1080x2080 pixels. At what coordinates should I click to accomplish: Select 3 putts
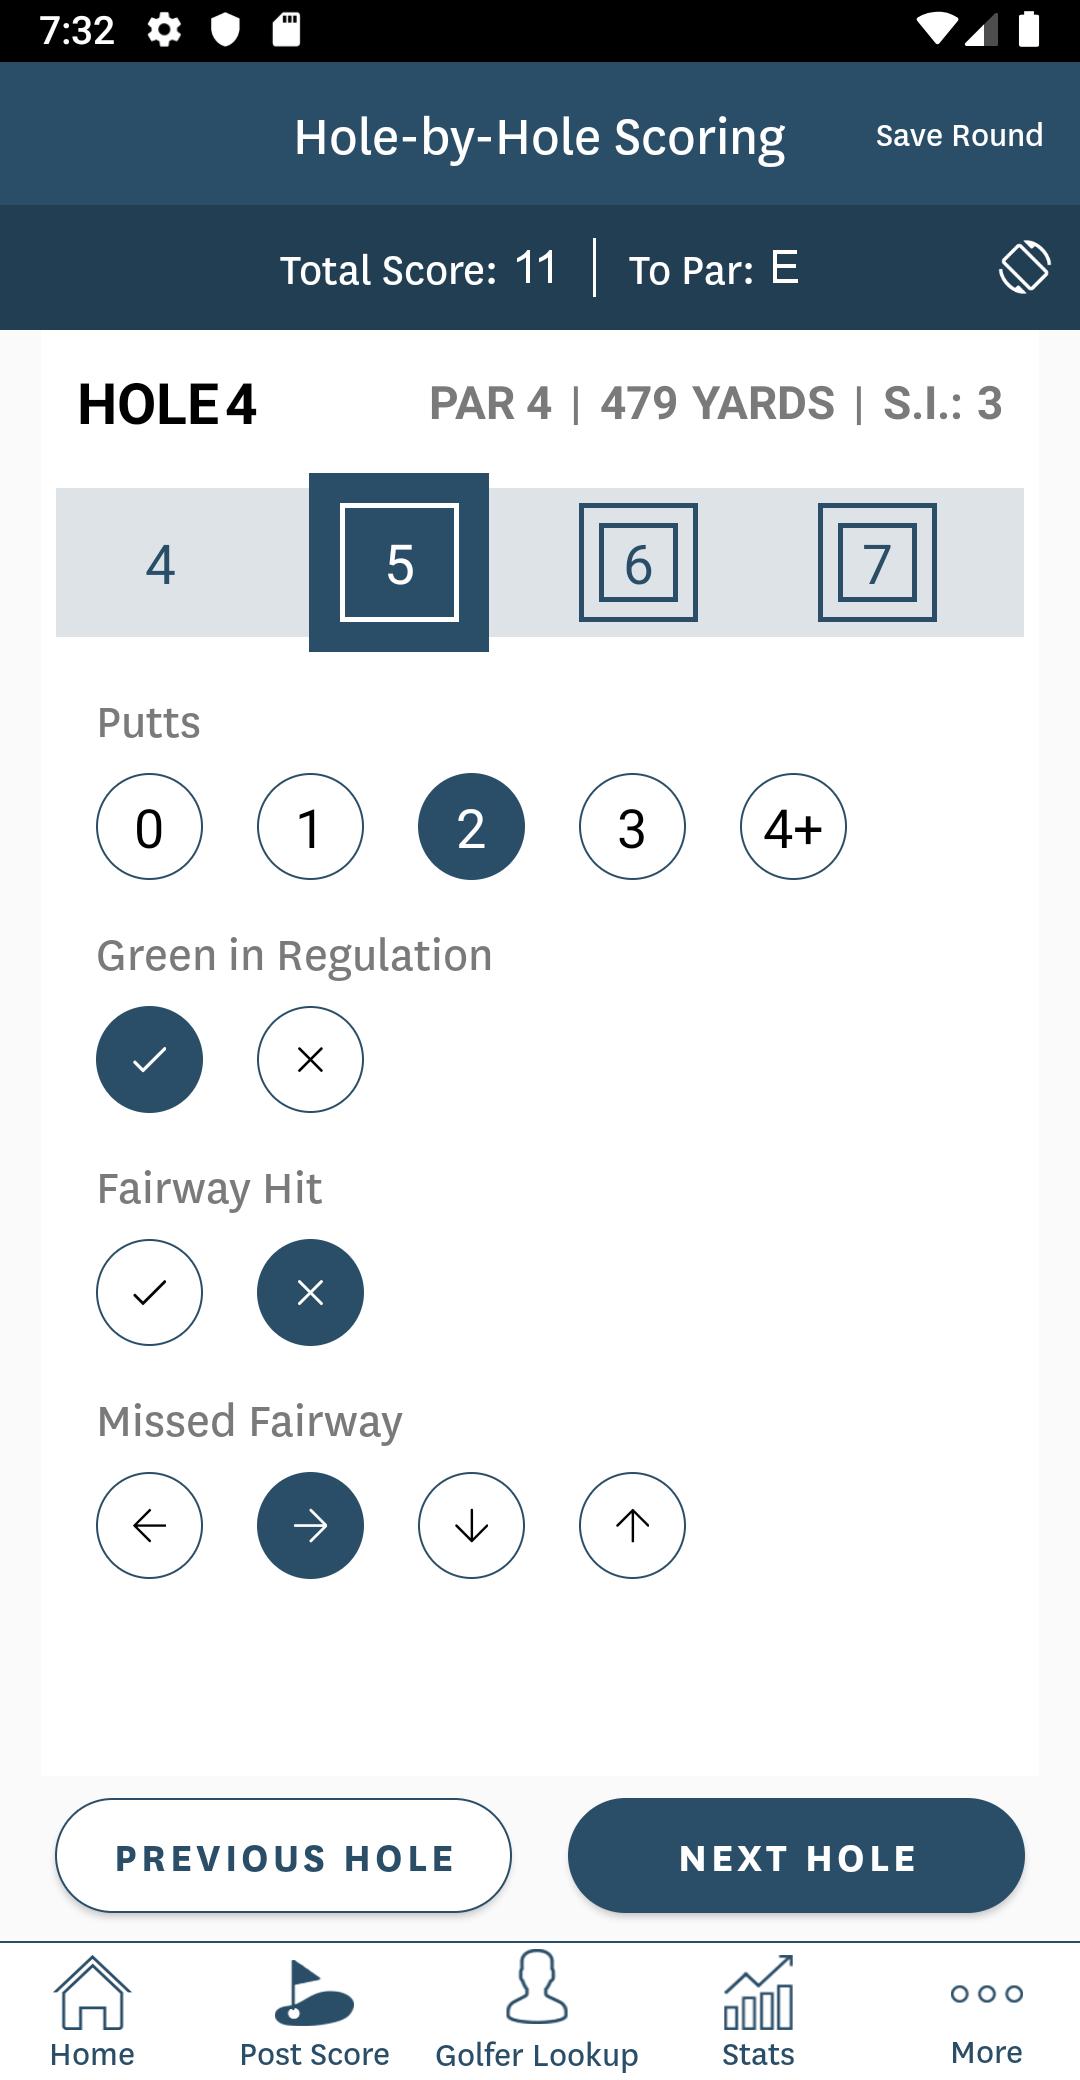pos(632,826)
